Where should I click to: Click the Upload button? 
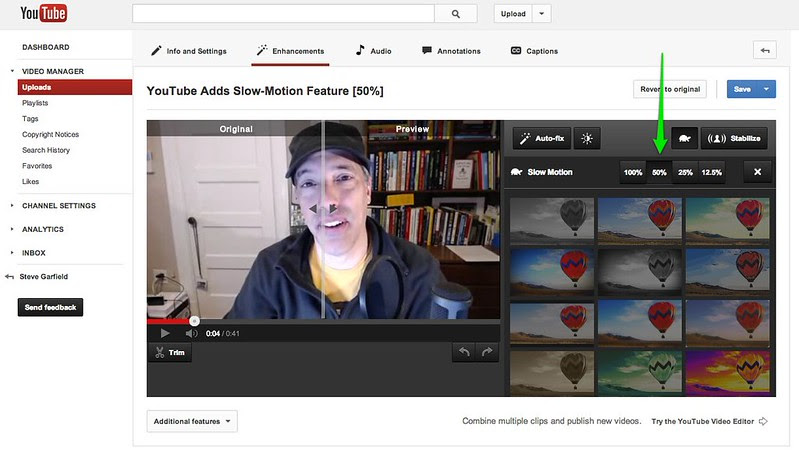(513, 14)
